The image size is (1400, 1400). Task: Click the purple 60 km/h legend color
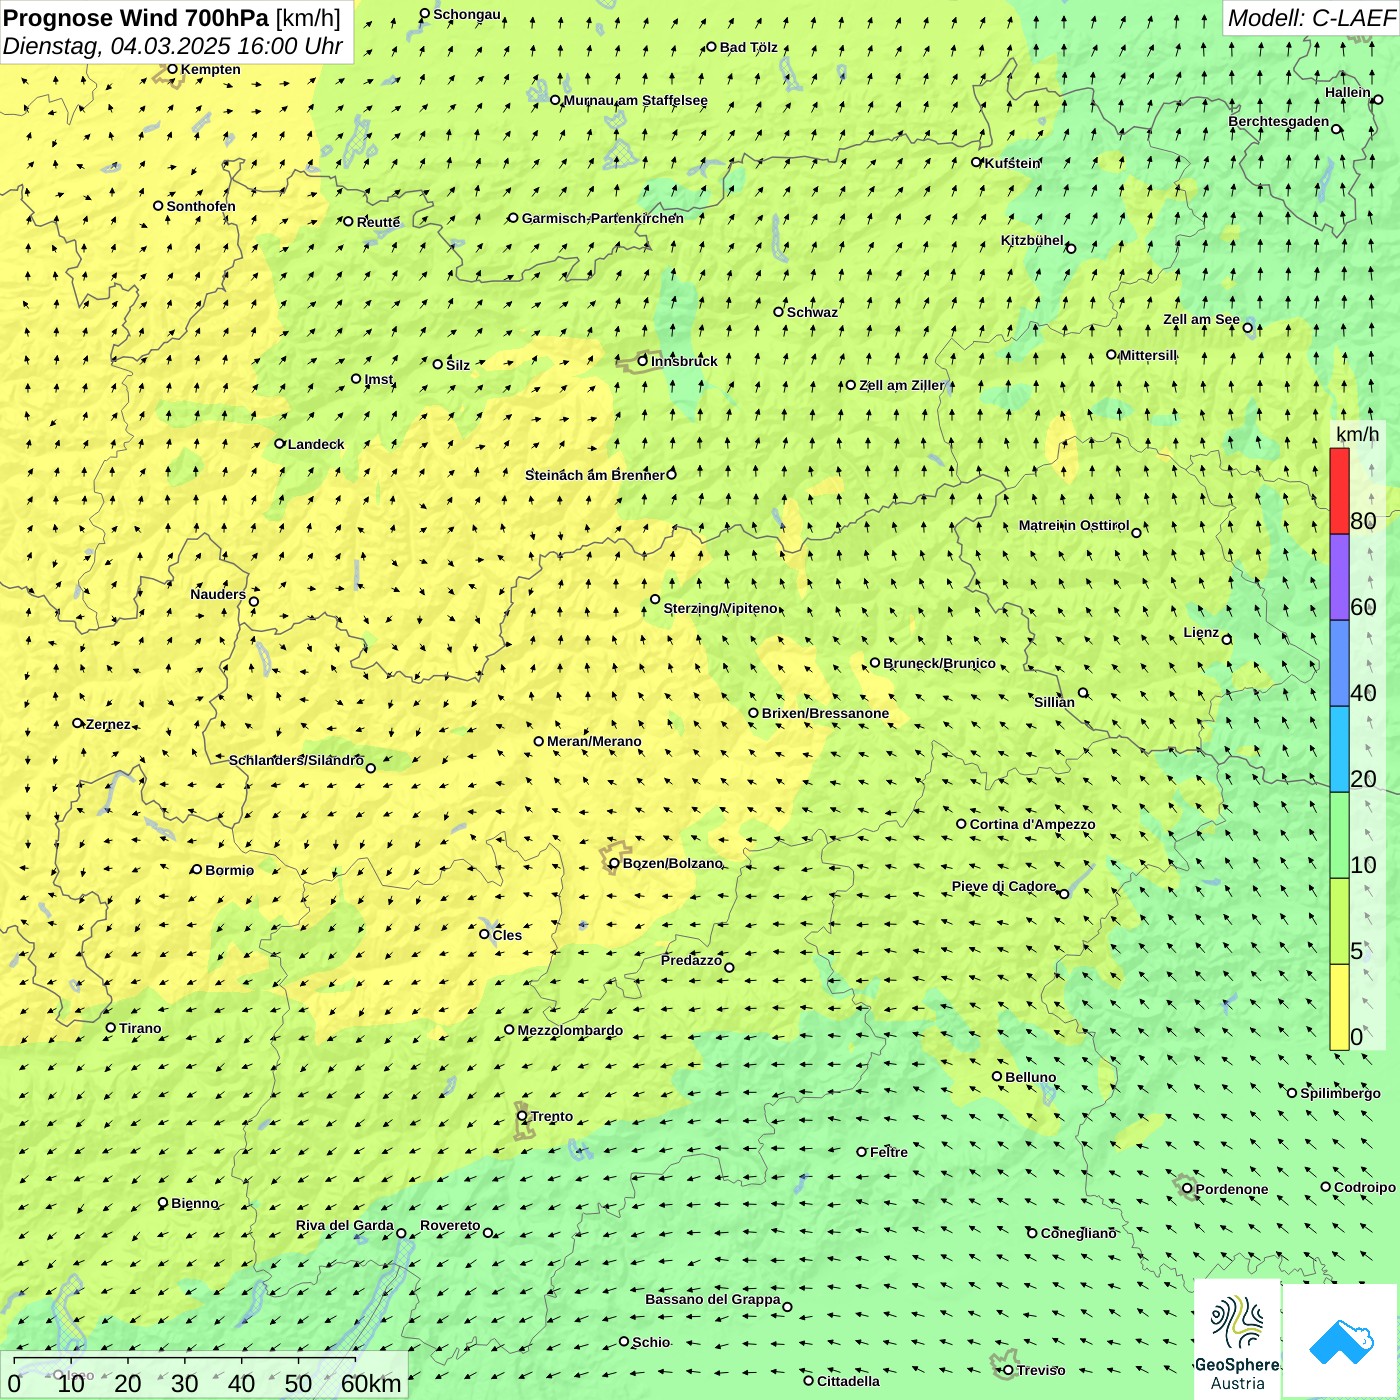1339,578
